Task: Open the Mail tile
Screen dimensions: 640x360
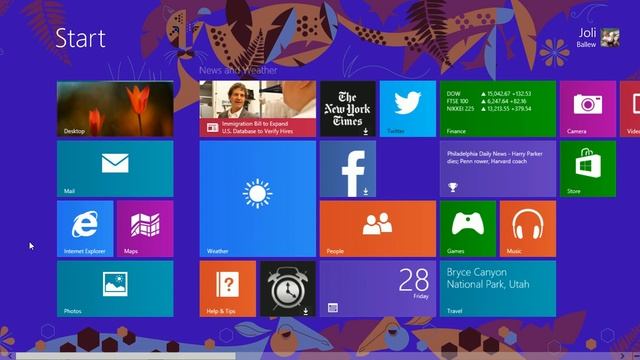Action: [x=115, y=169]
